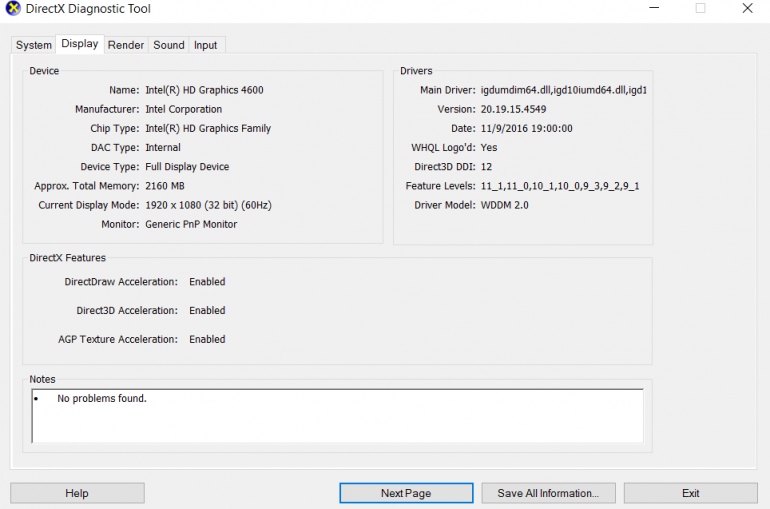Click the Notes text box

(337, 416)
